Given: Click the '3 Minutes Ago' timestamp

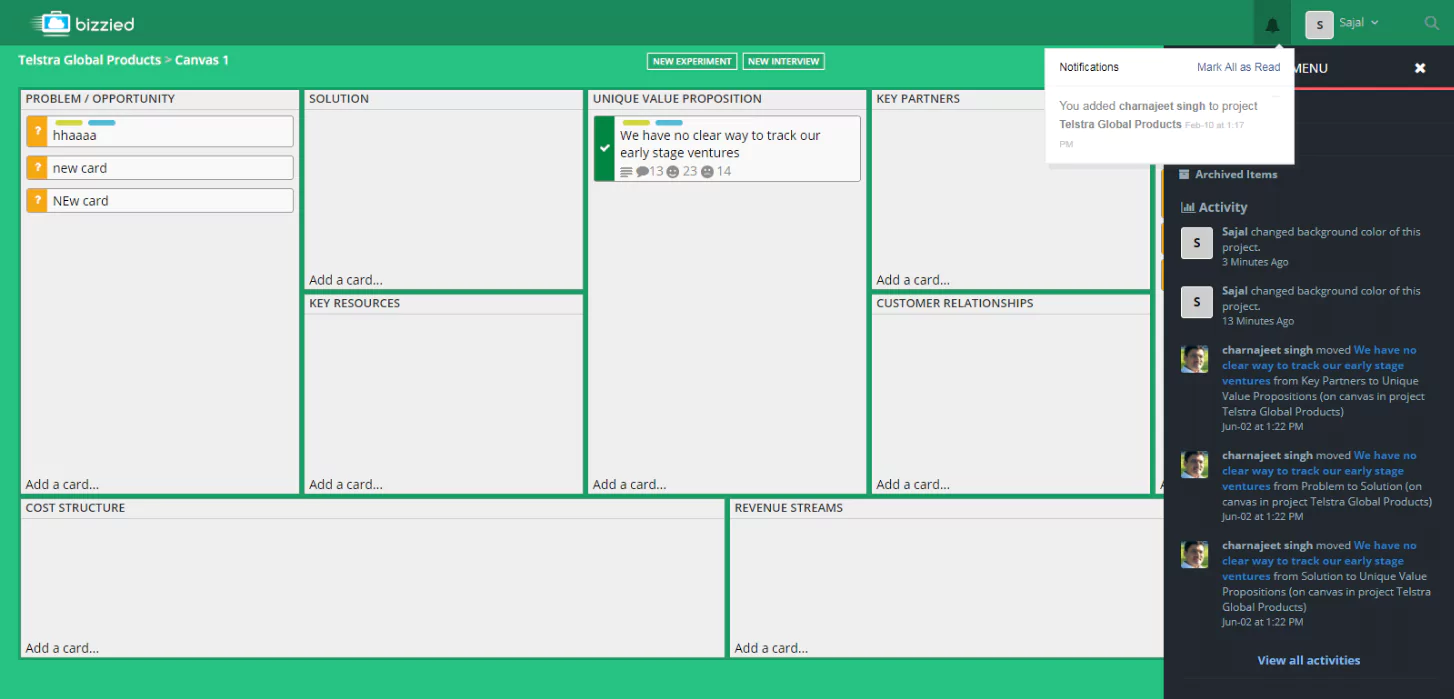Looking at the screenshot, I should (1255, 262).
